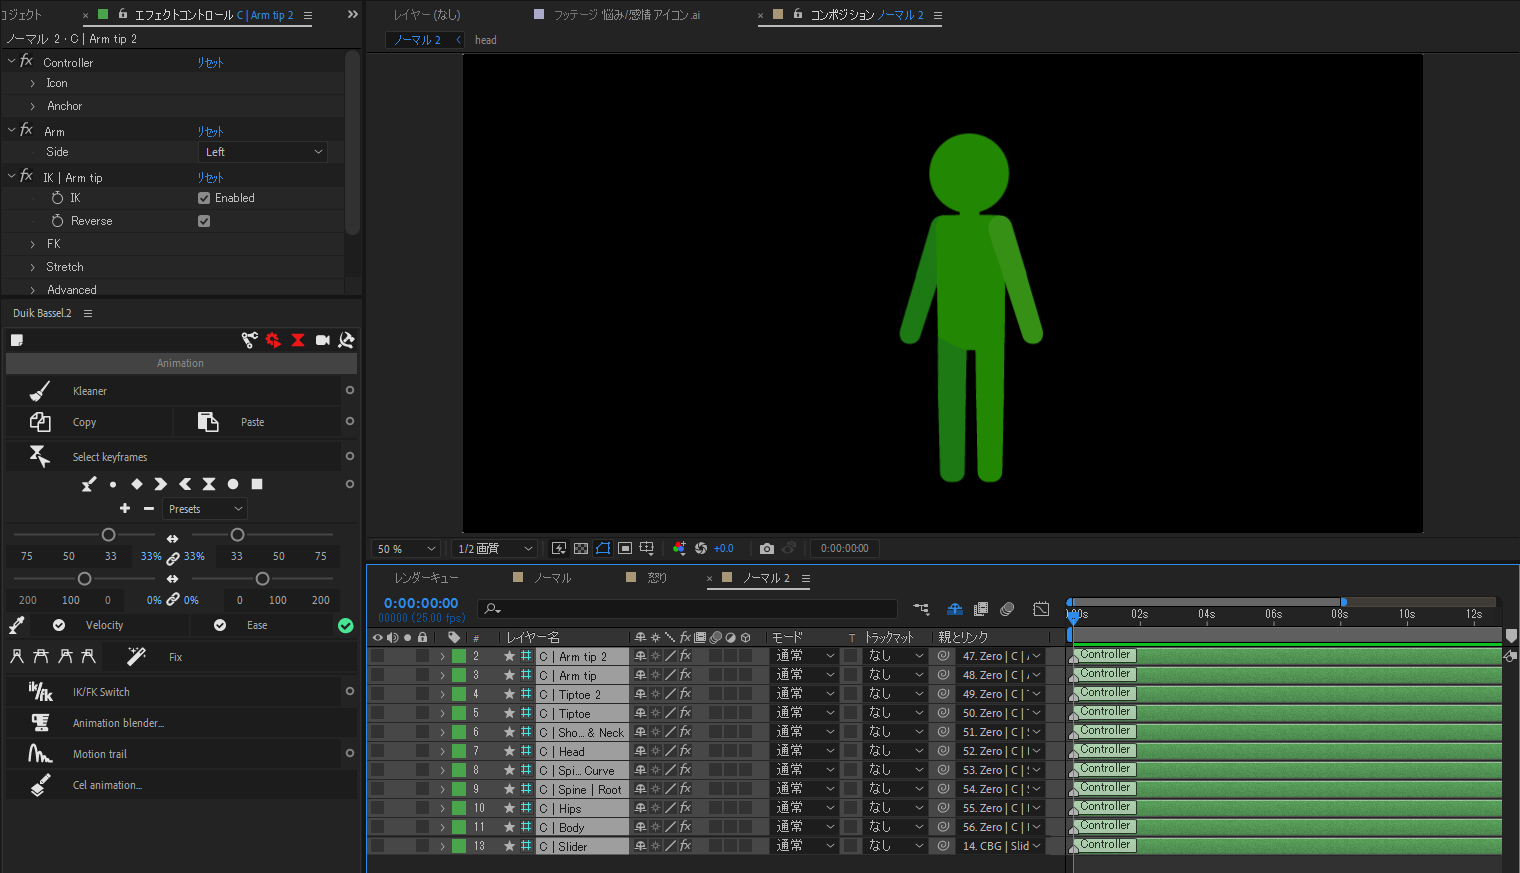Open the Presets dropdown in Duik

[205, 509]
